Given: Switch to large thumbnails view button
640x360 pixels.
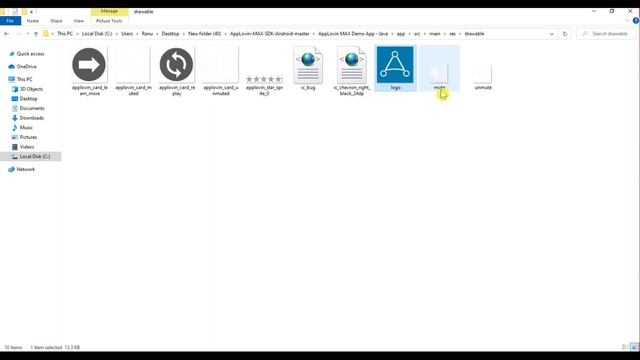Looking at the screenshot, I should [633, 347].
